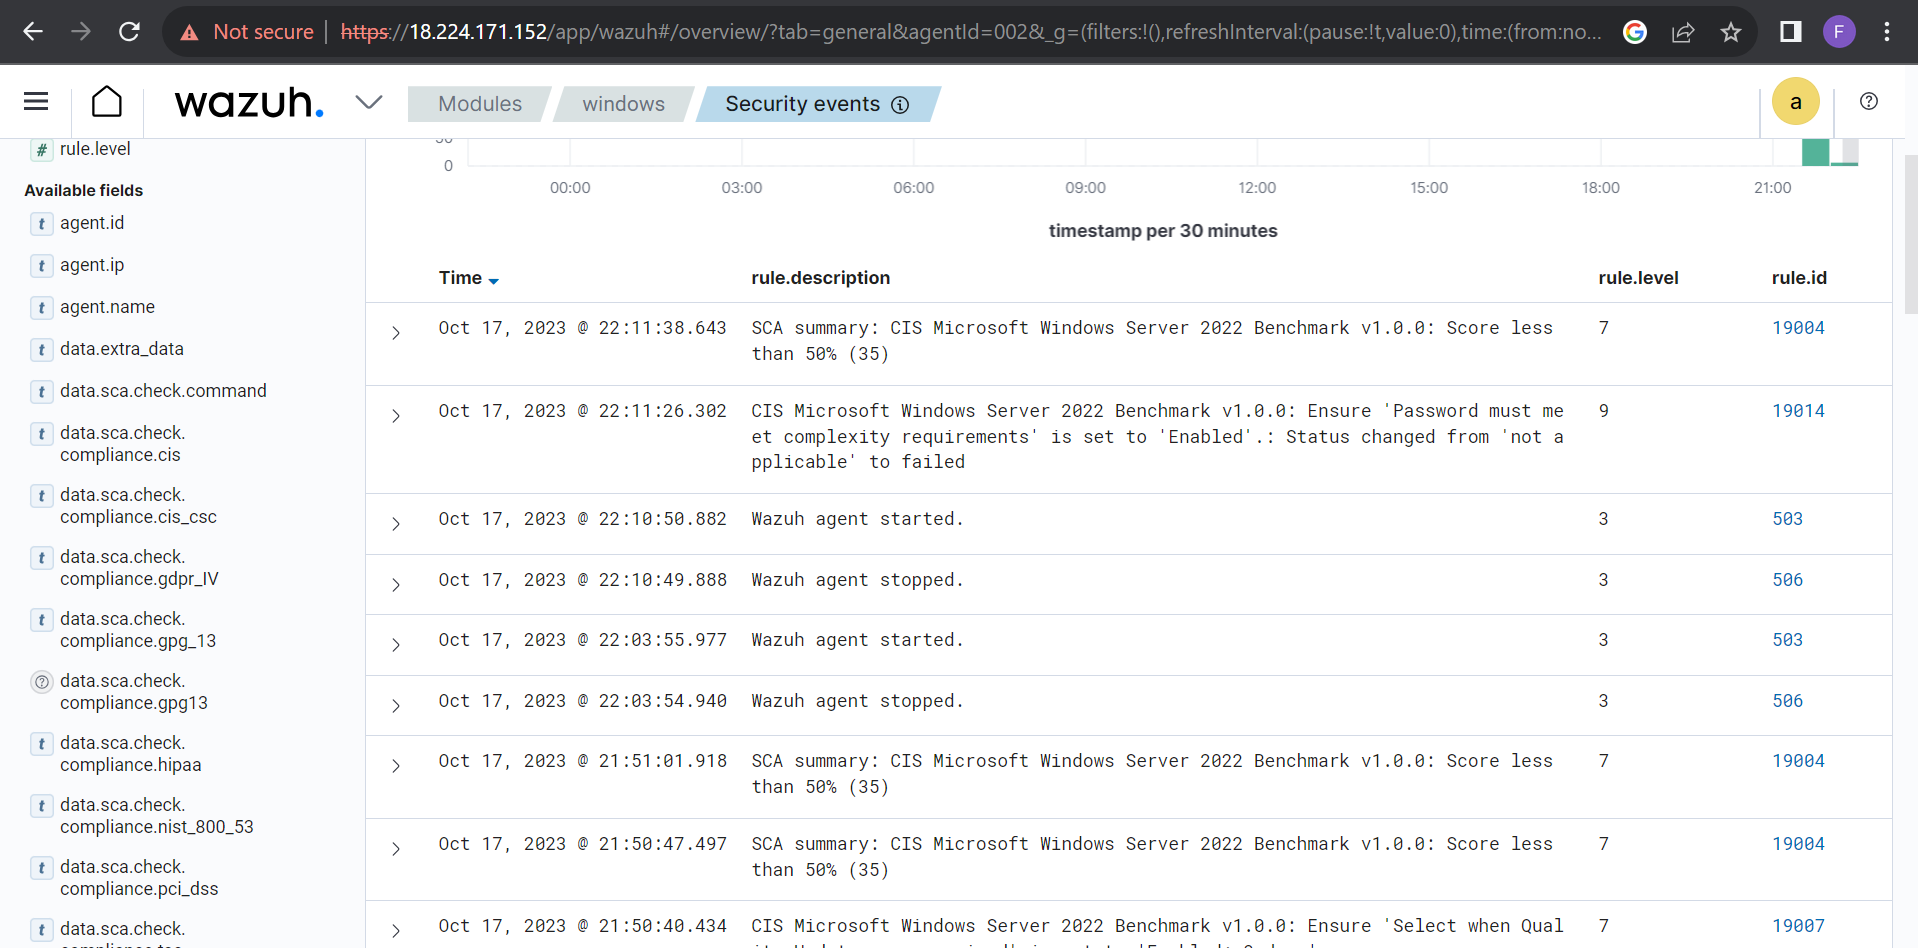
Task: Open the help icon in the header
Action: [x=1869, y=101]
